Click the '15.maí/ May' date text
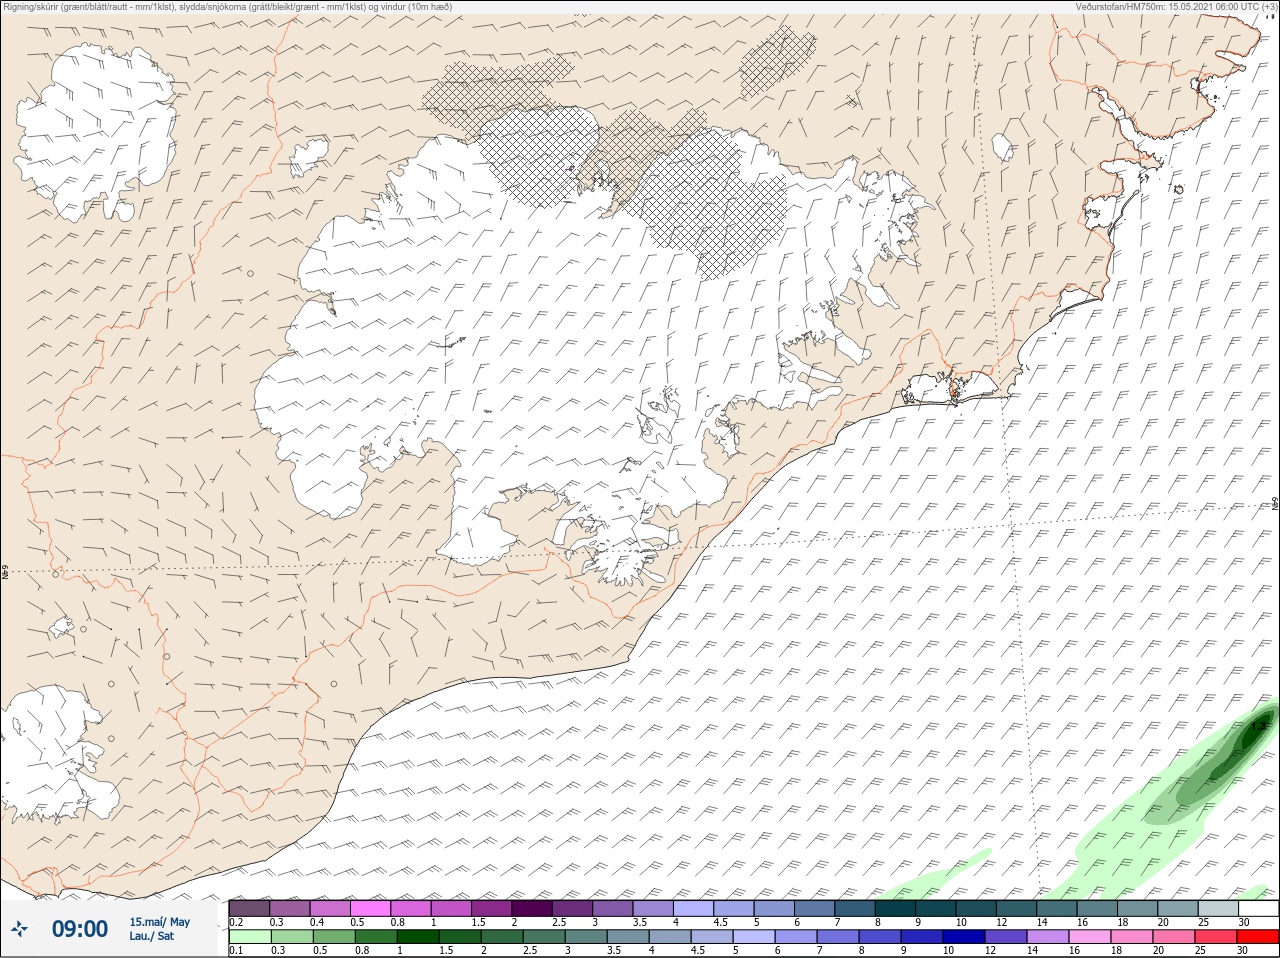The height and width of the screenshot is (958, 1280). pos(159,922)
